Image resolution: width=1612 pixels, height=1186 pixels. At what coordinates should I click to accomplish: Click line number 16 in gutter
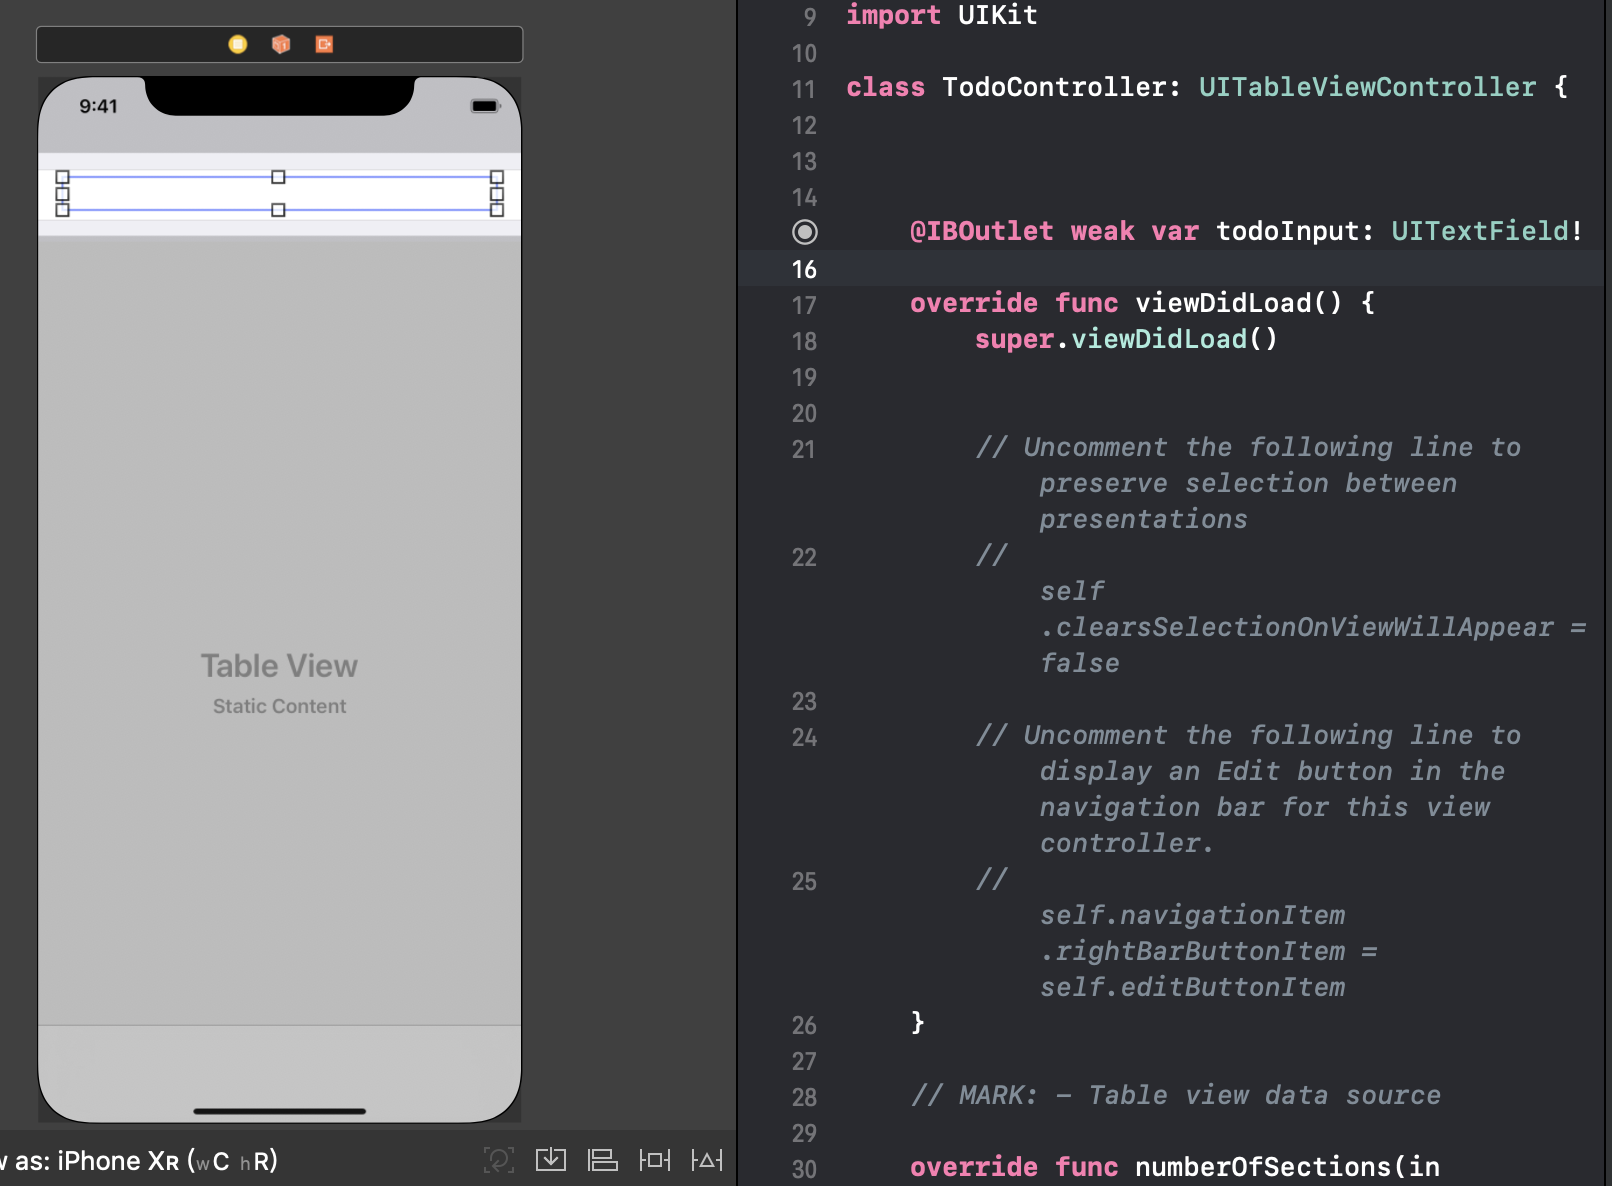(804, 269)
